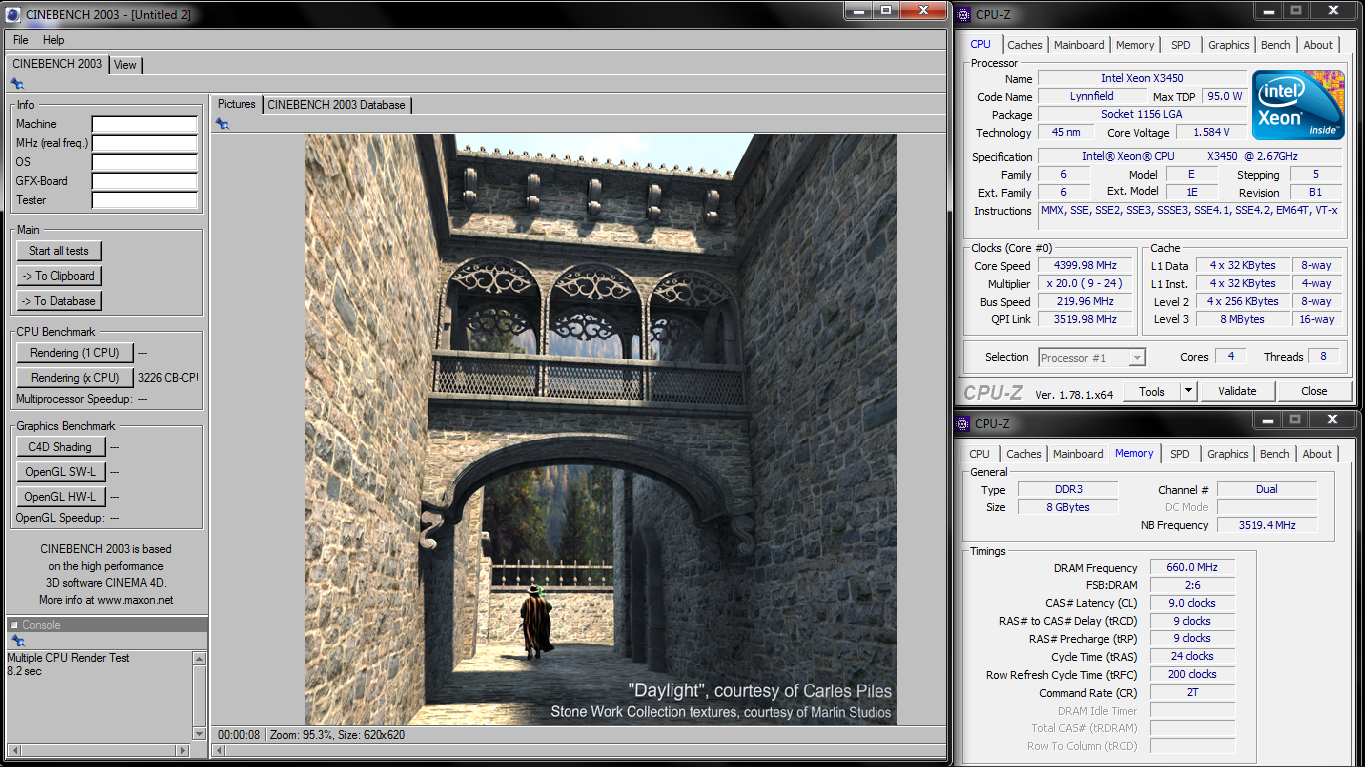Open SPD tab in lower CPU-Z window

coord(1180,454)
